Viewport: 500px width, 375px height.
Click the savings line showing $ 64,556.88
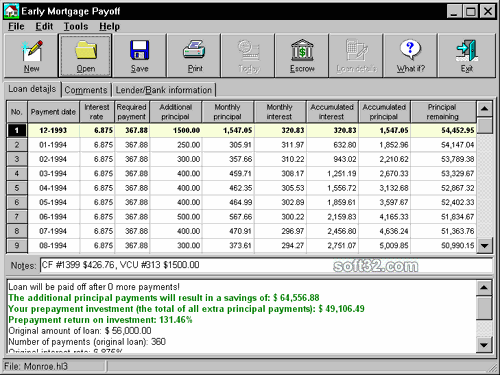click(x=164, y=298)
